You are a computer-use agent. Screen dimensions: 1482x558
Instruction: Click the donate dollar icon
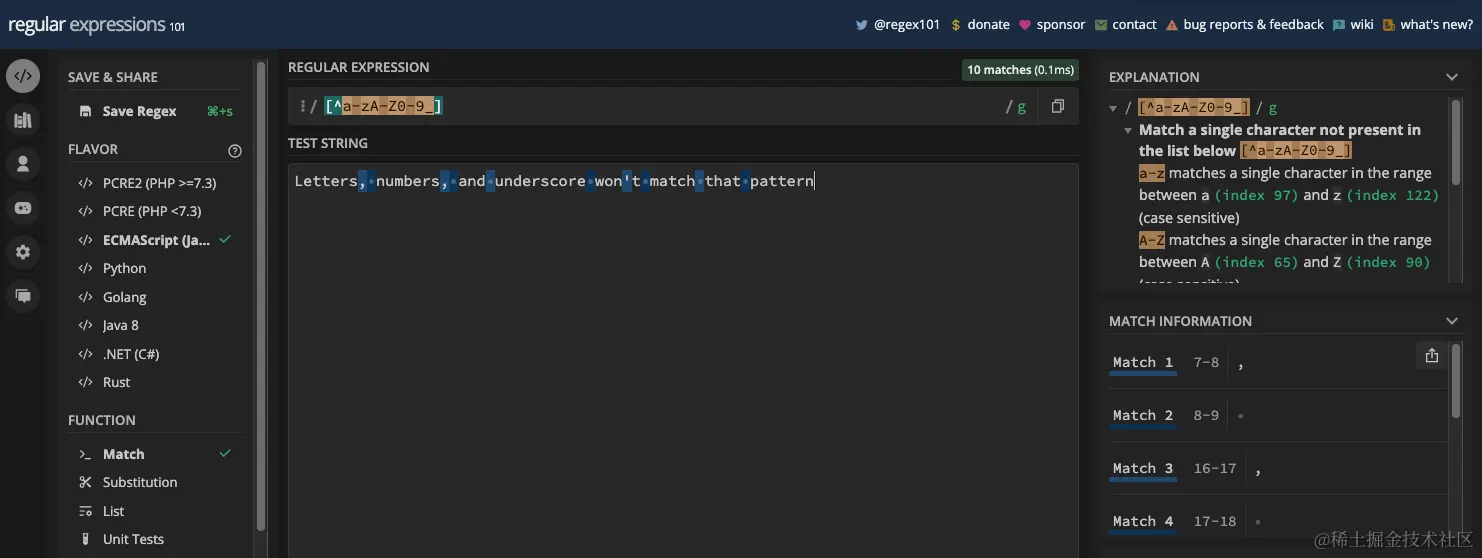click(956, 25)
